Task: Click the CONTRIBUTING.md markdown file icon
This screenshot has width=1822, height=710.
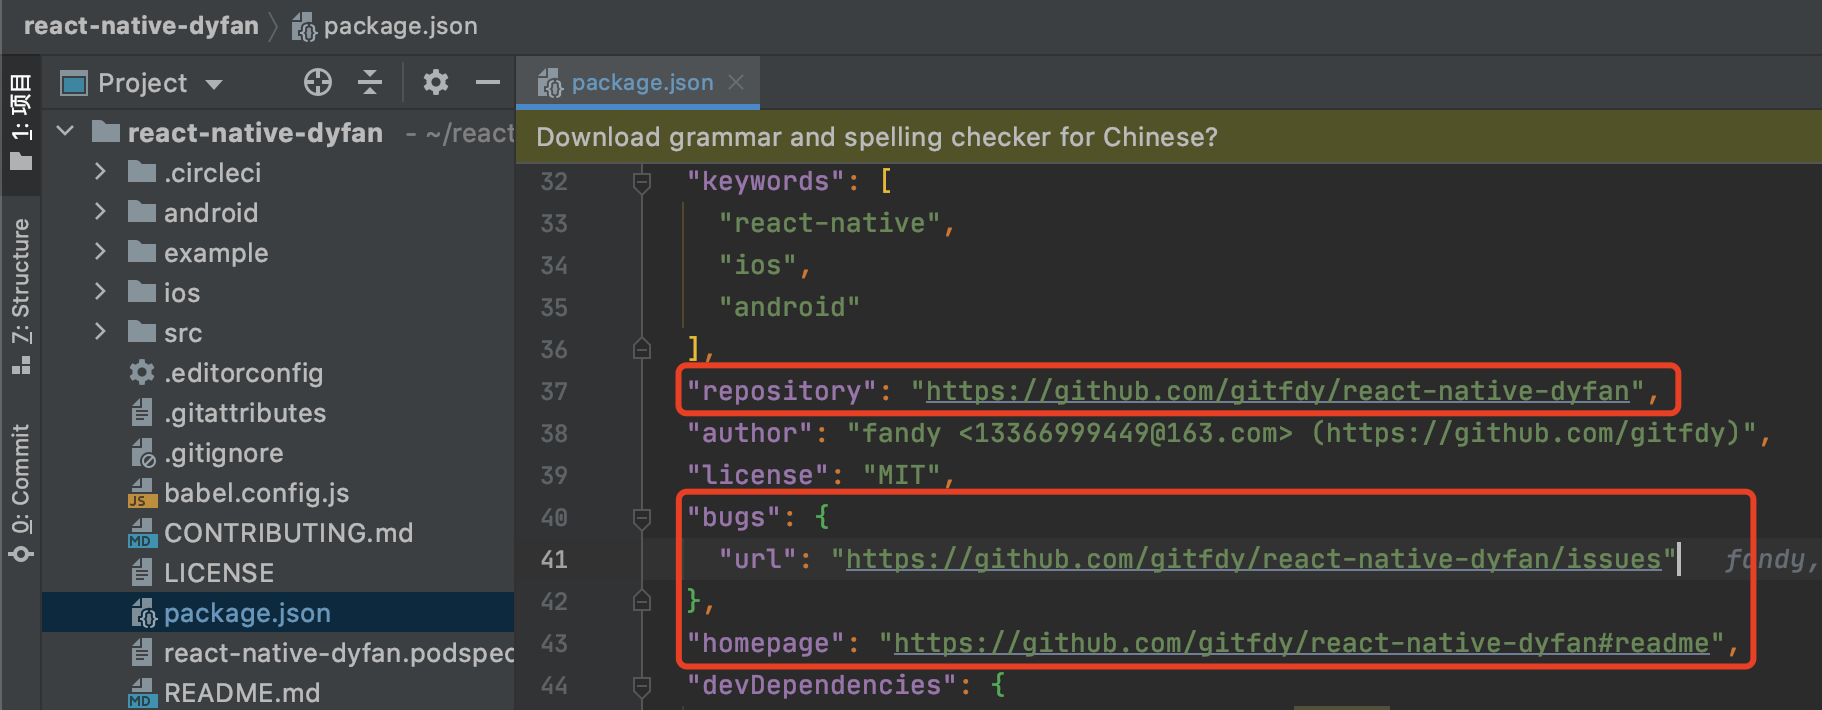Action: [x=142, y=533]
